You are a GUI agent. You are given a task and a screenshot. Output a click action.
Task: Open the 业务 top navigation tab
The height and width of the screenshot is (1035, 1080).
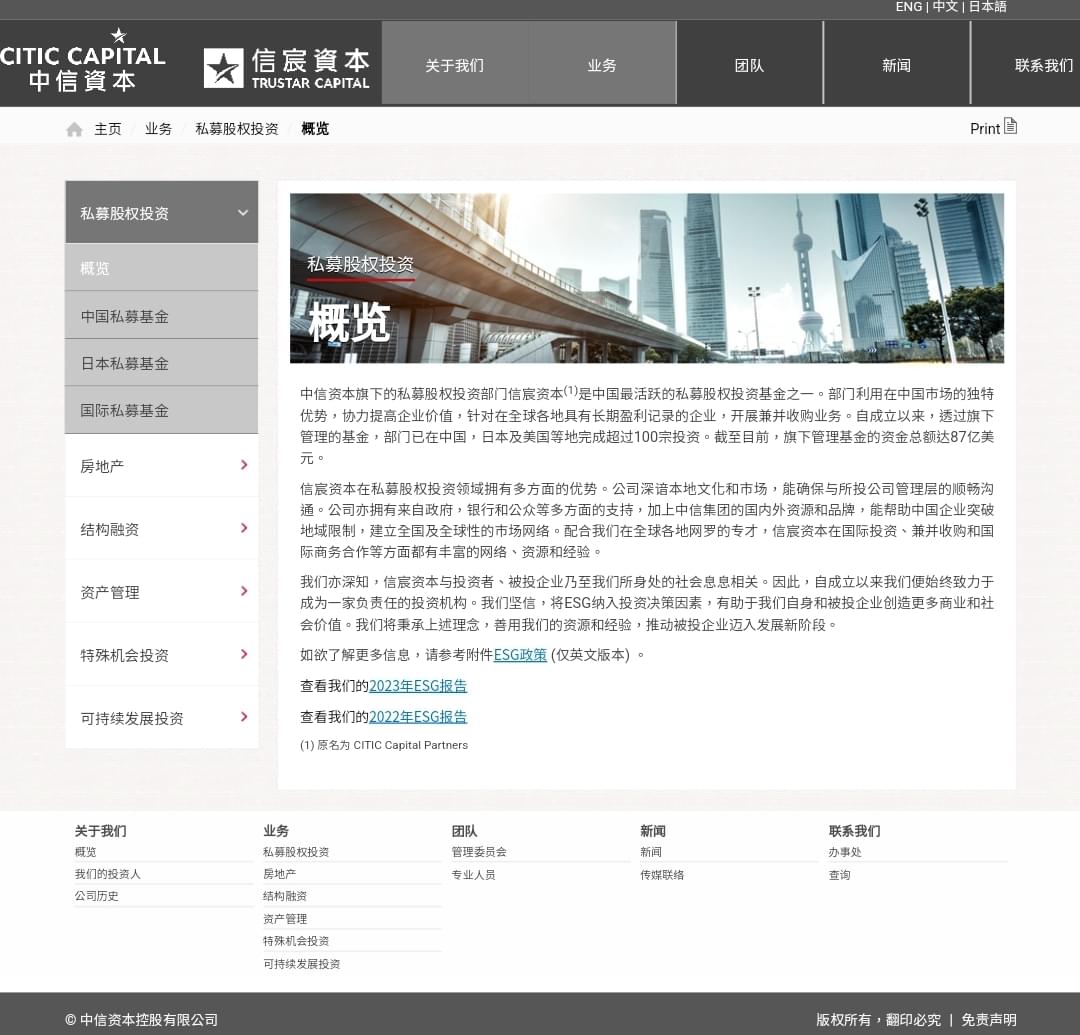[602, 65]
